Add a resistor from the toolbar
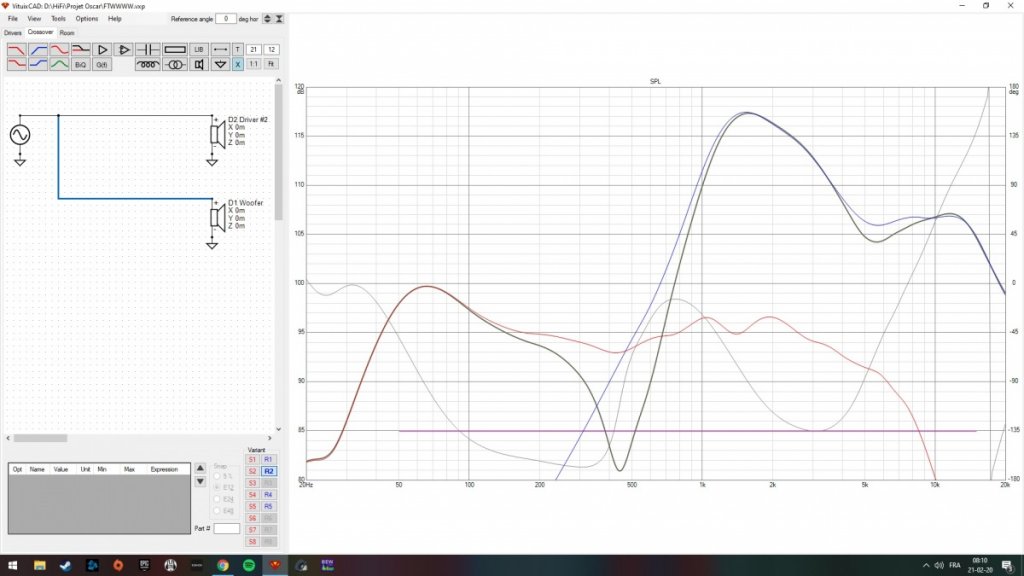 click(x=175, y=49)
